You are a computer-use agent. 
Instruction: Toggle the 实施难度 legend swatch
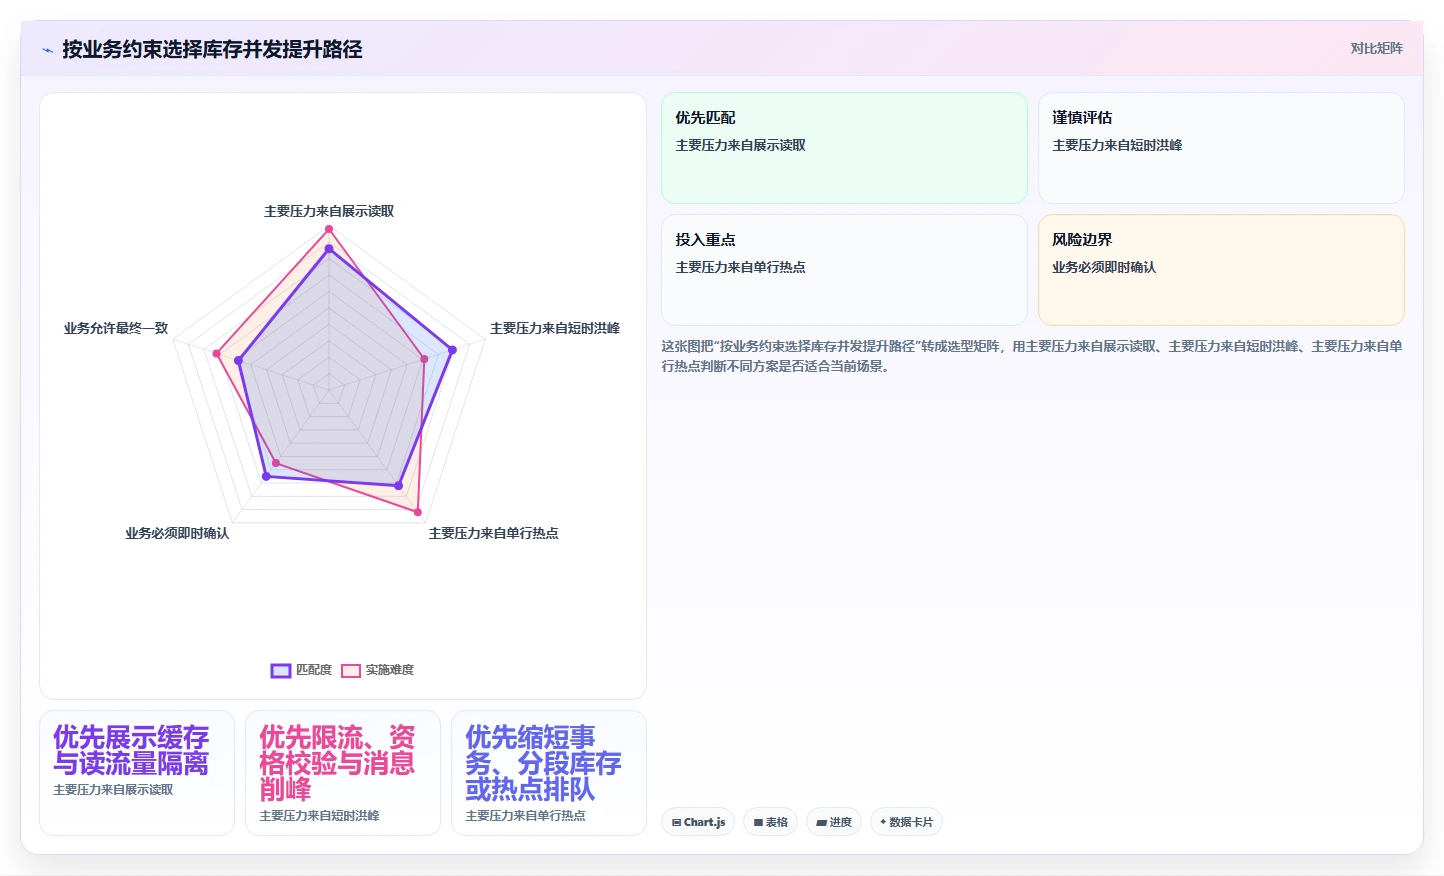click(351, 670)
